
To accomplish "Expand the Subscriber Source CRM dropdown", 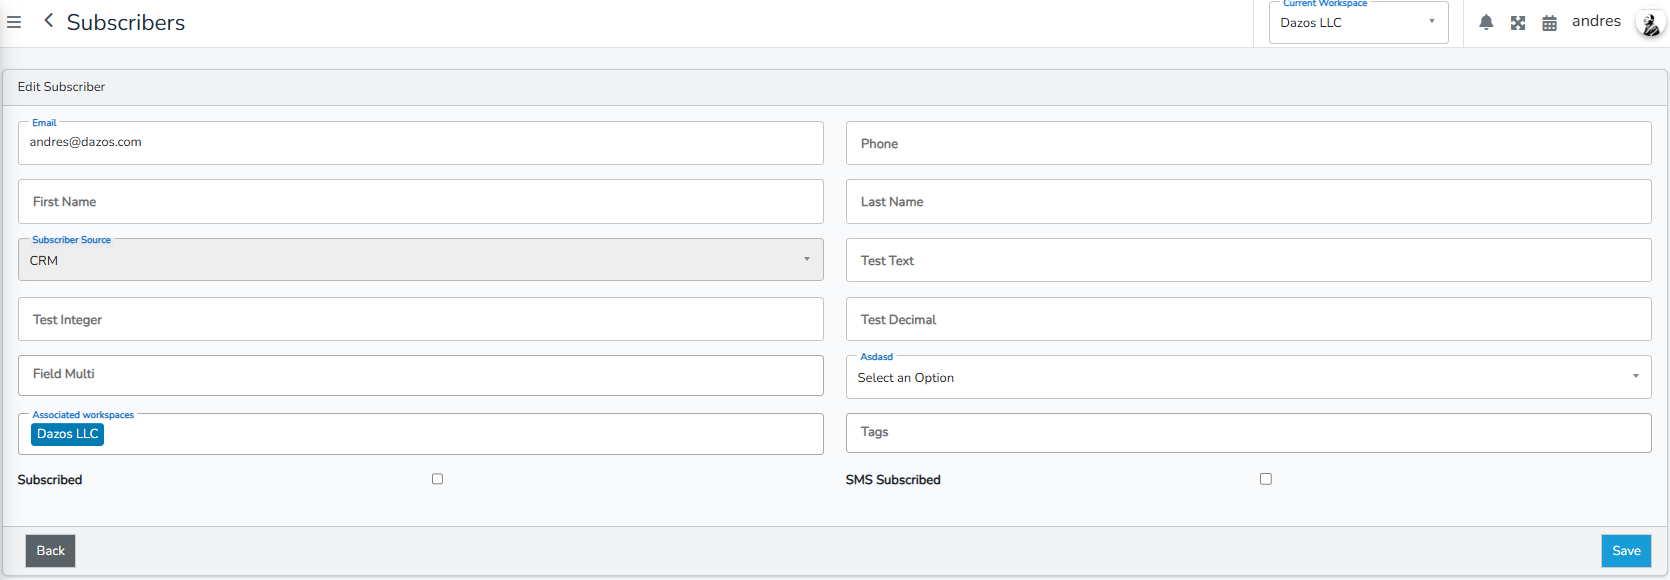I will point(421,260).
